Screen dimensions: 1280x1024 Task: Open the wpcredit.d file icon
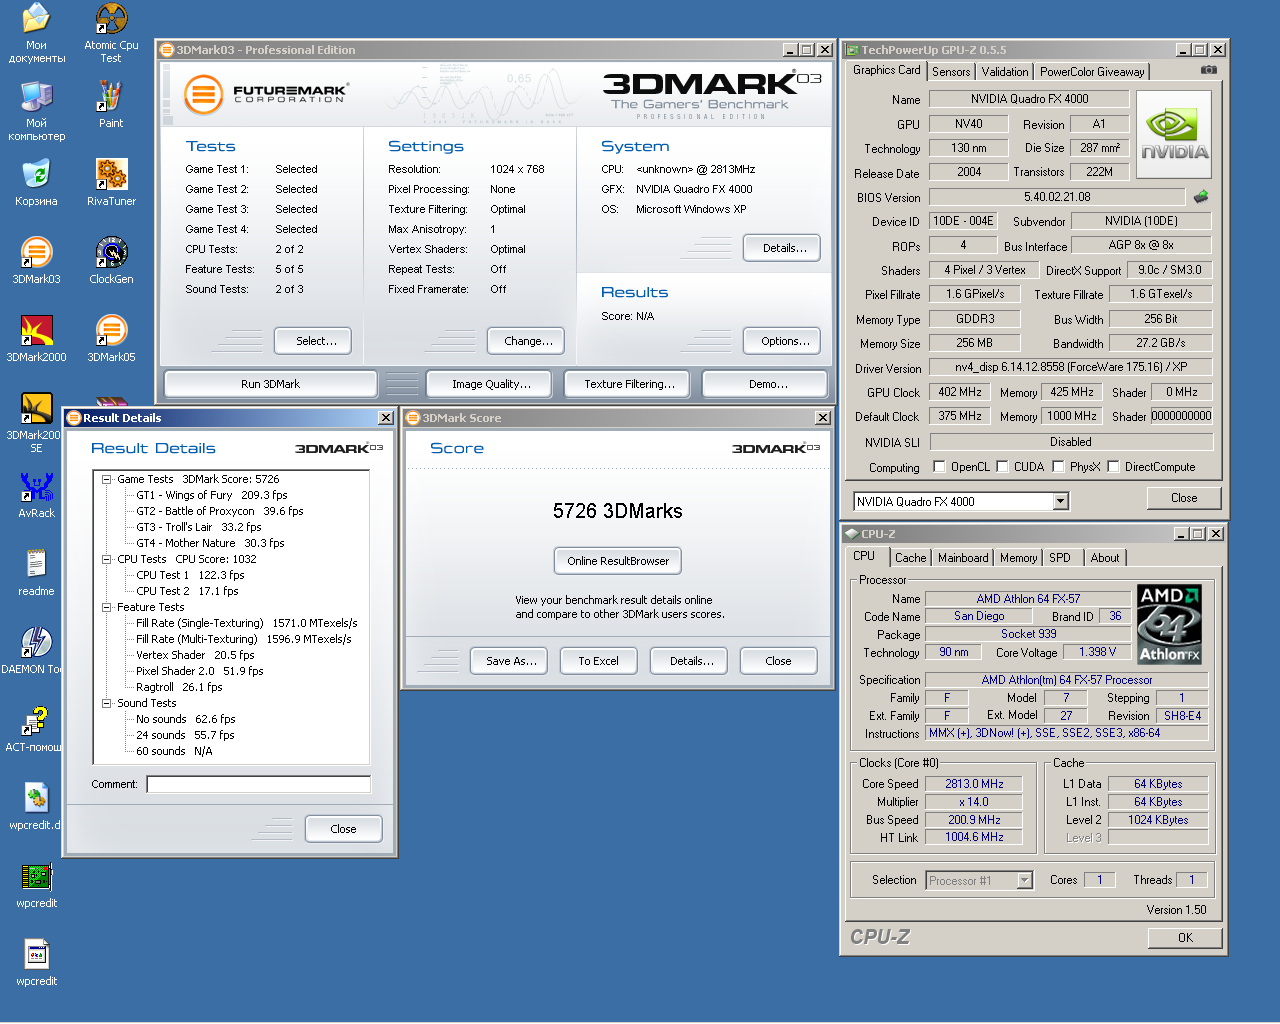(35, 806)
